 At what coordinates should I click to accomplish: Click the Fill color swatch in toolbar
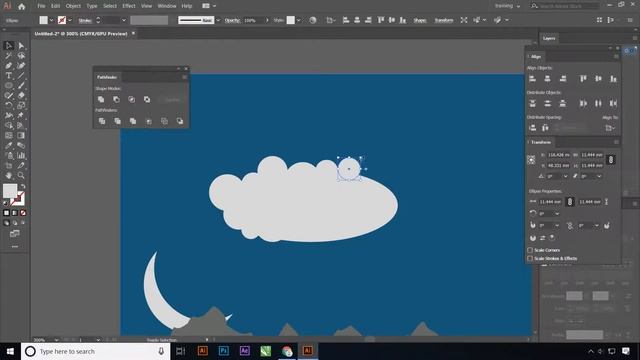click(x=10, y=191)
